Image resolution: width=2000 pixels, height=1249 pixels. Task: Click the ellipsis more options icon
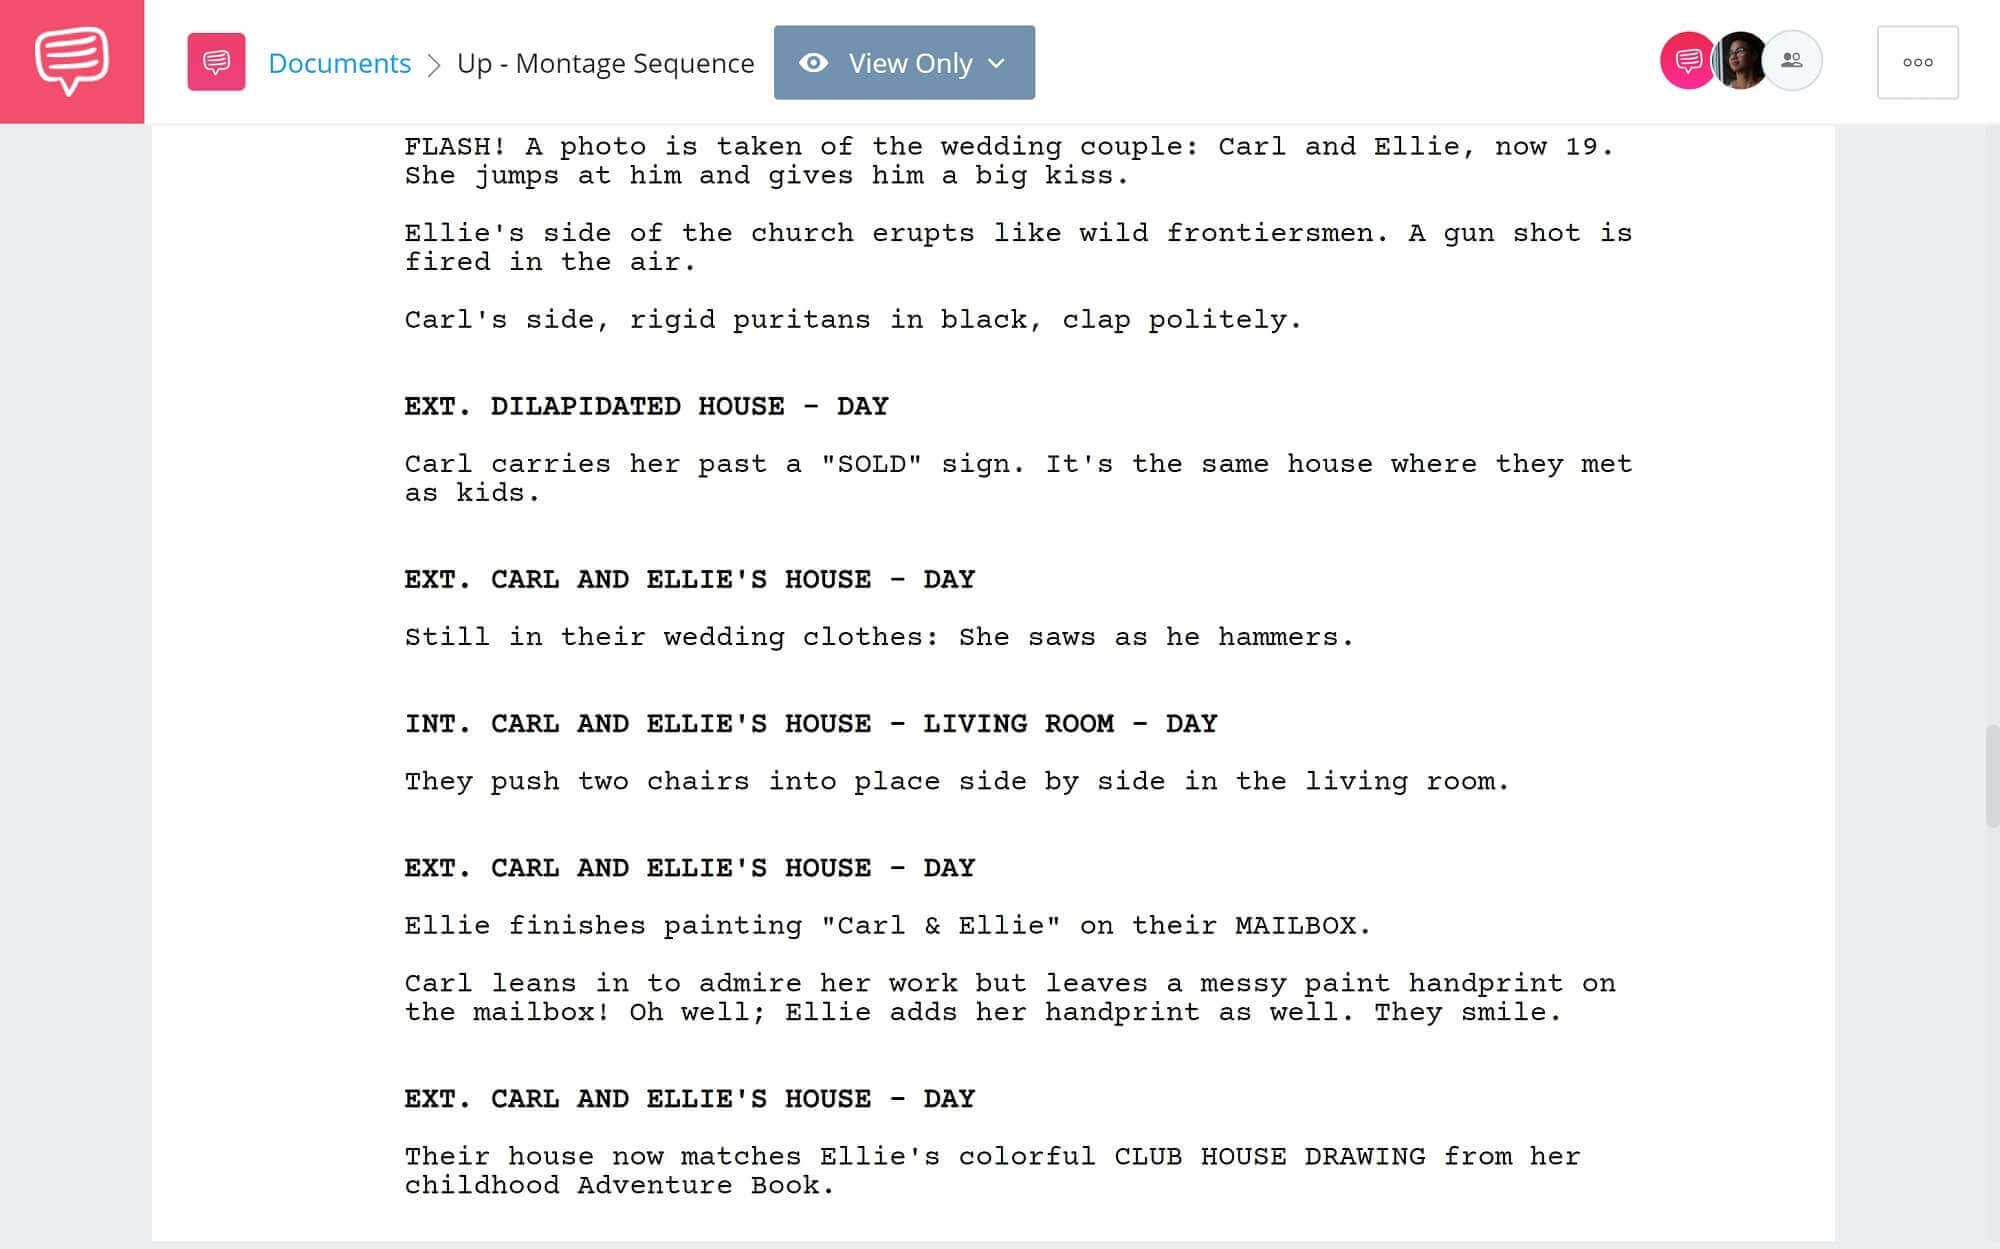coord(1917,62)
